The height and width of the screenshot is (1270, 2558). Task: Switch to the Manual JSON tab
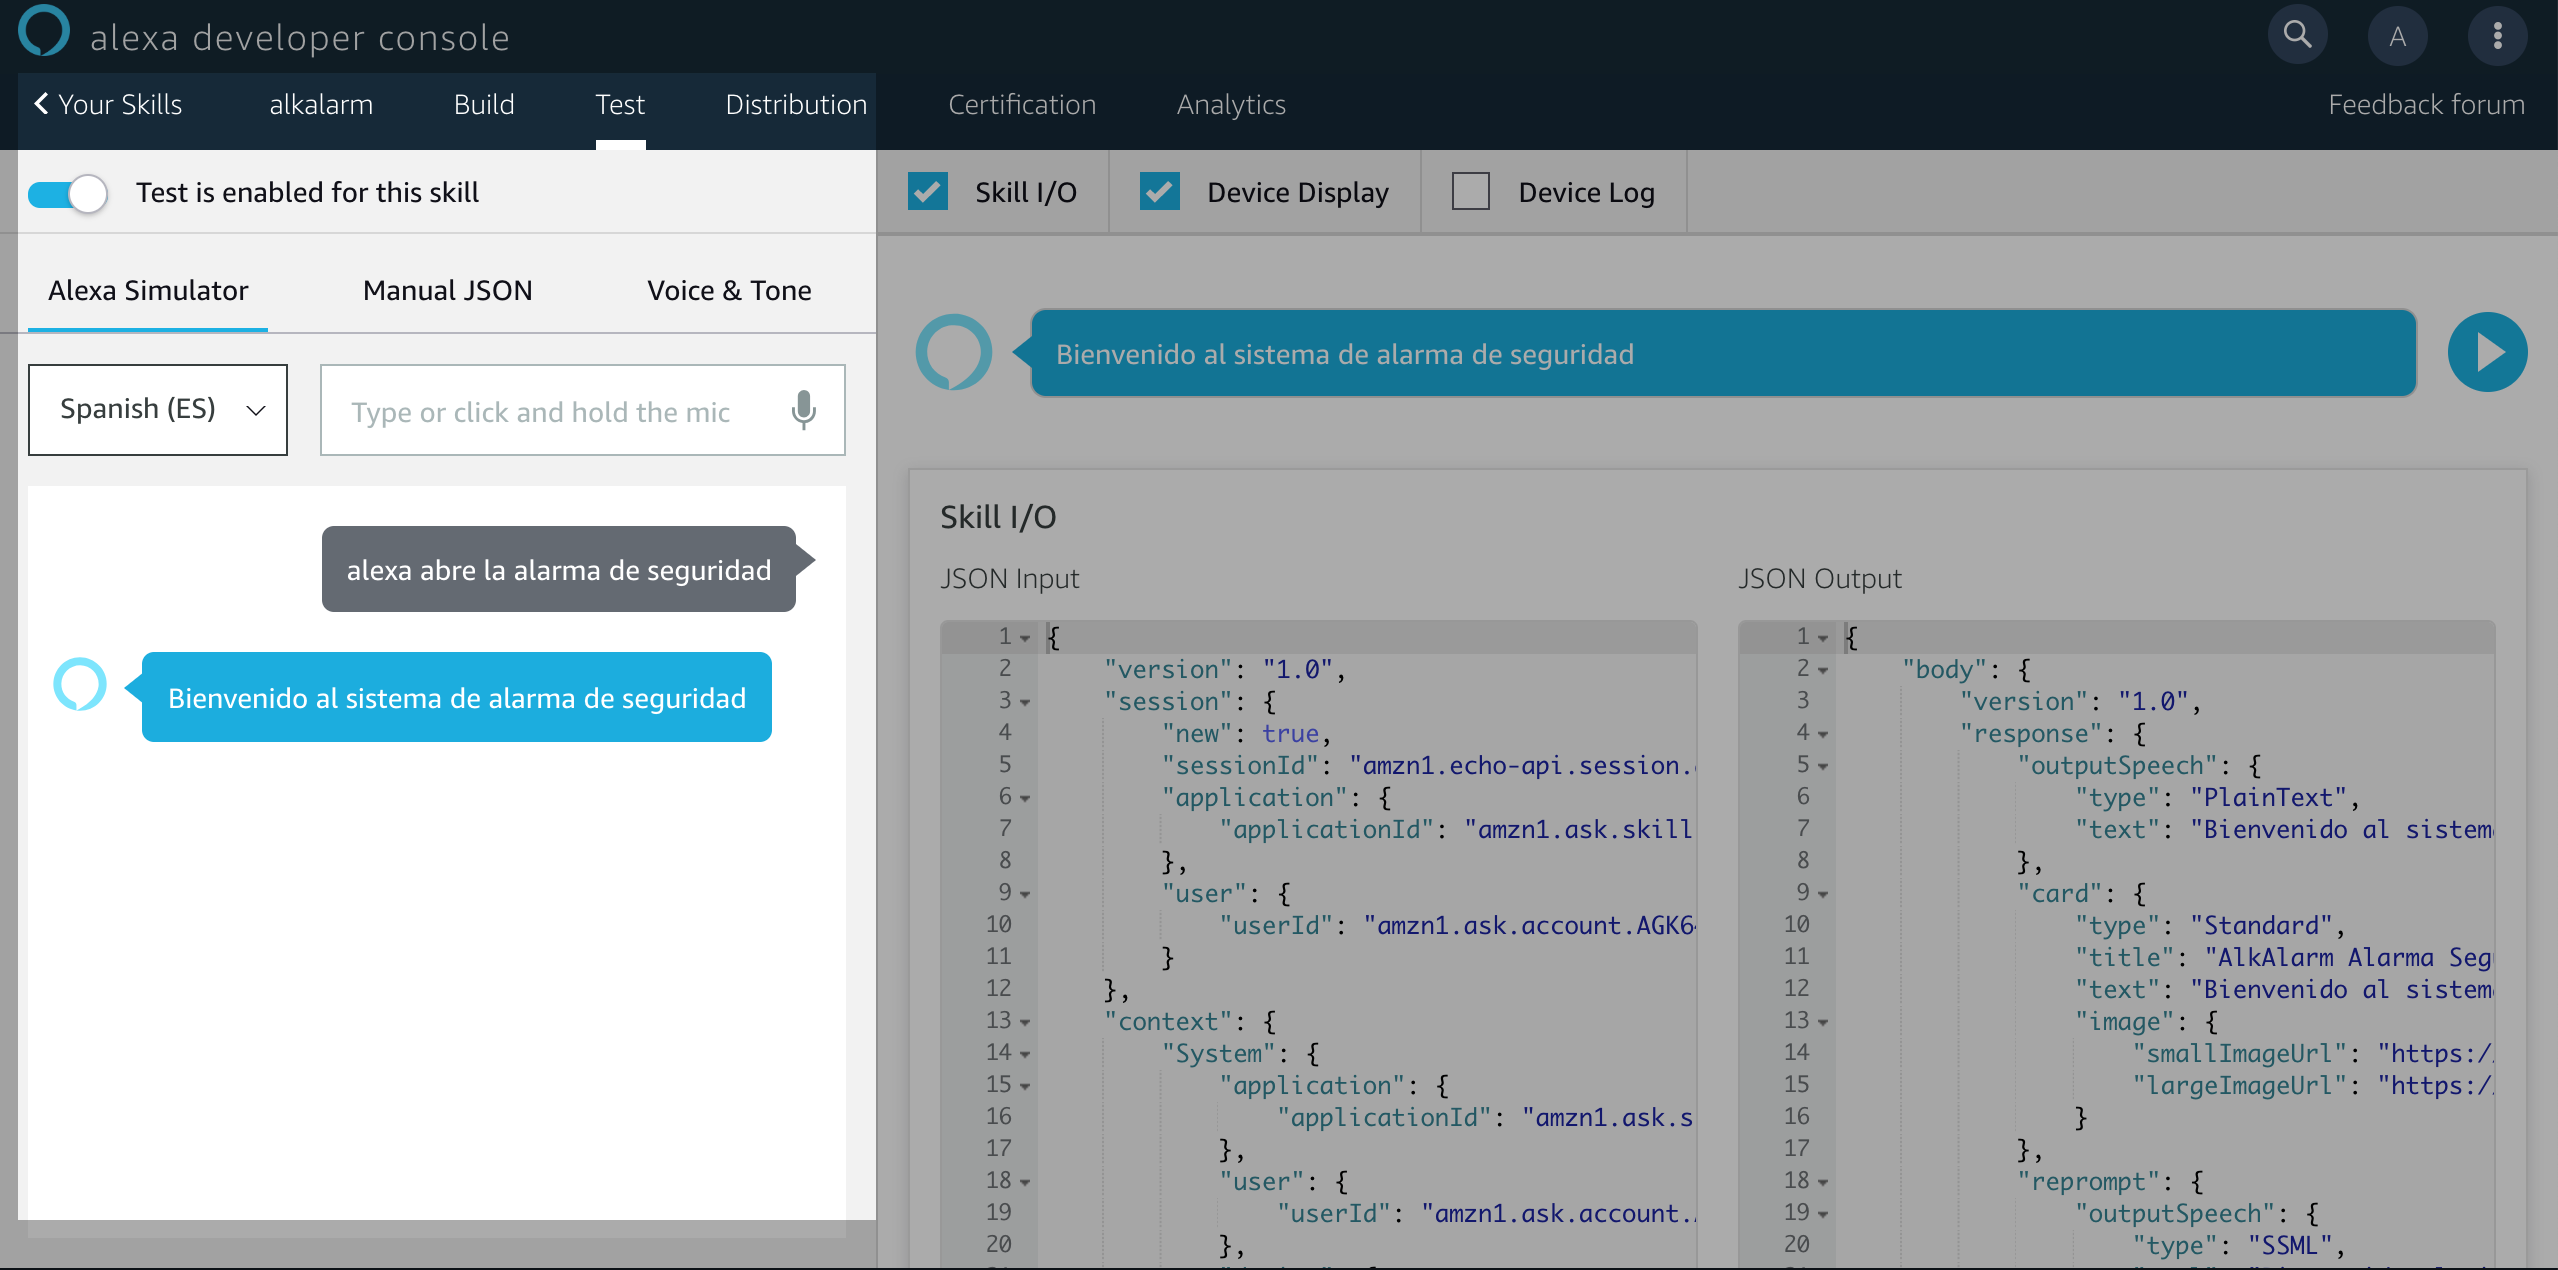click(447, 290)
